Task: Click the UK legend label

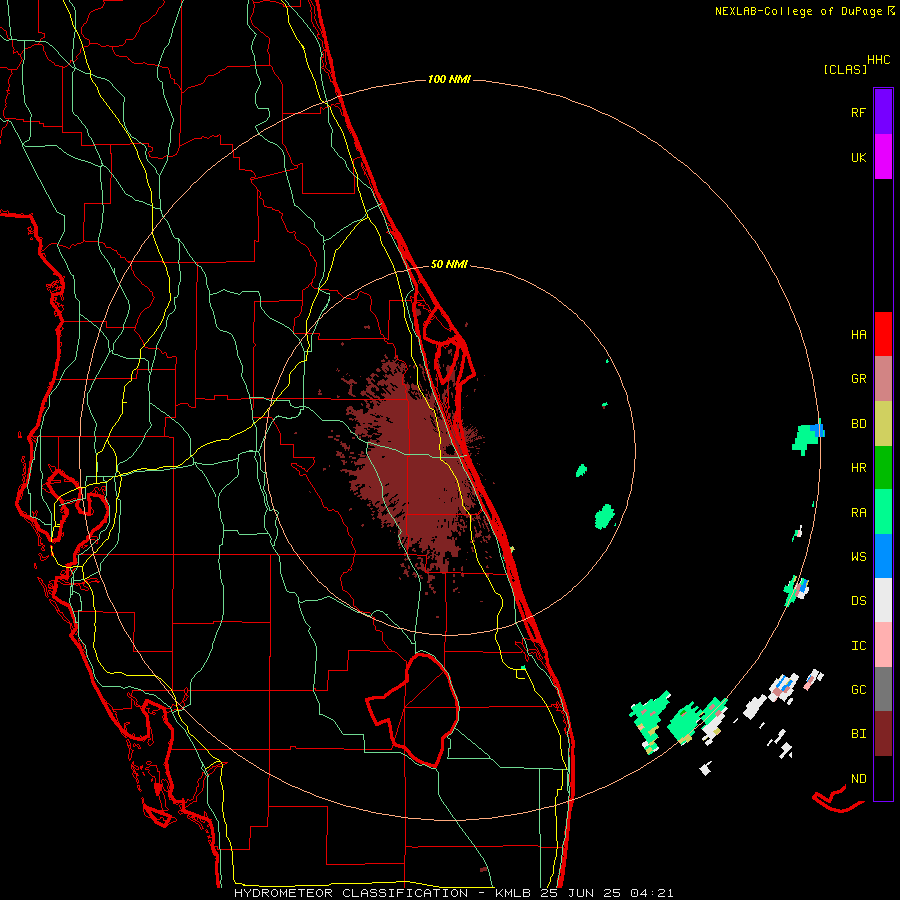Action: (x=858, y=158)
